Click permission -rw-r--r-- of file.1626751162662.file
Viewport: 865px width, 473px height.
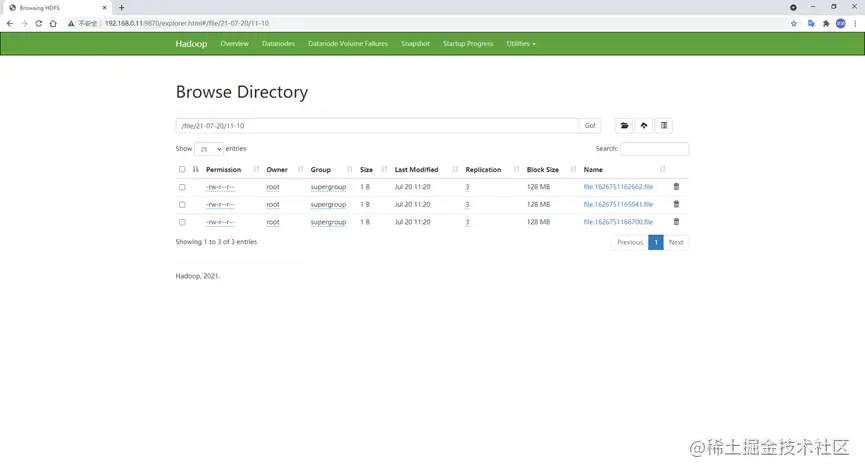(220, 187)
